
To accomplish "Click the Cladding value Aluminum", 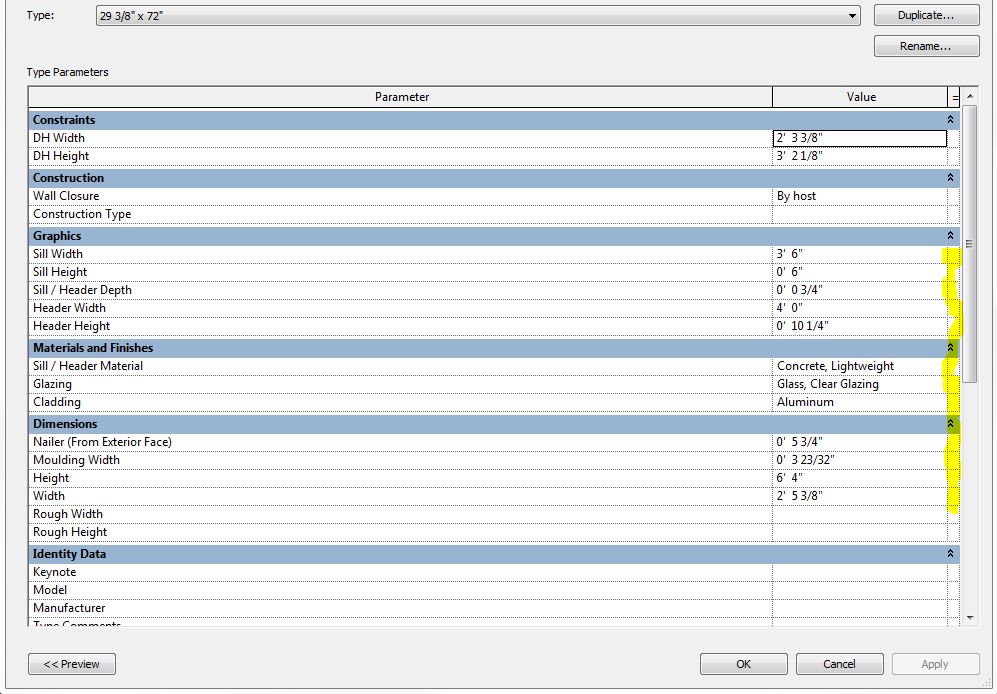I will tap(860, 402).
